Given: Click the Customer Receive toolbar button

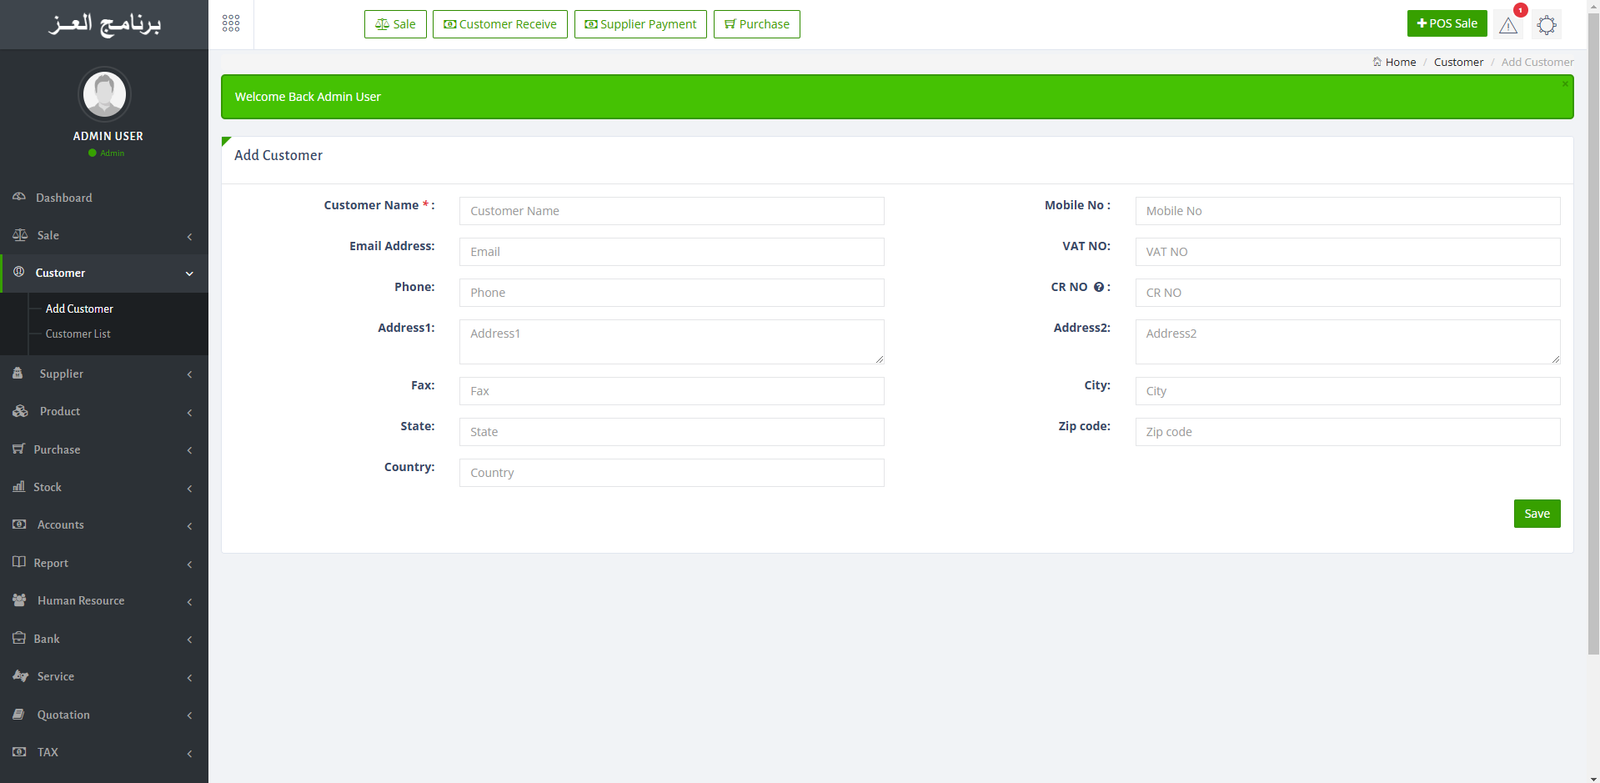Looking at the screenshot, I should 500,24.
